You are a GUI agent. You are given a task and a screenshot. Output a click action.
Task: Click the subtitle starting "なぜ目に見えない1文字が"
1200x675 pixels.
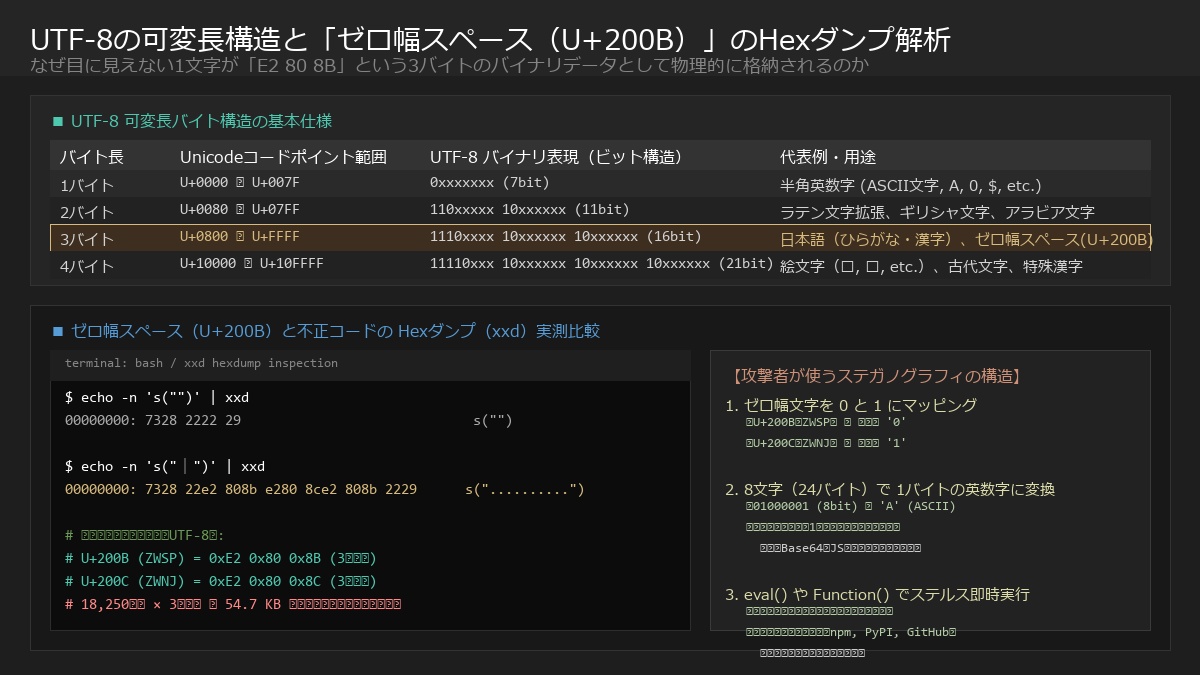point(449,66)
